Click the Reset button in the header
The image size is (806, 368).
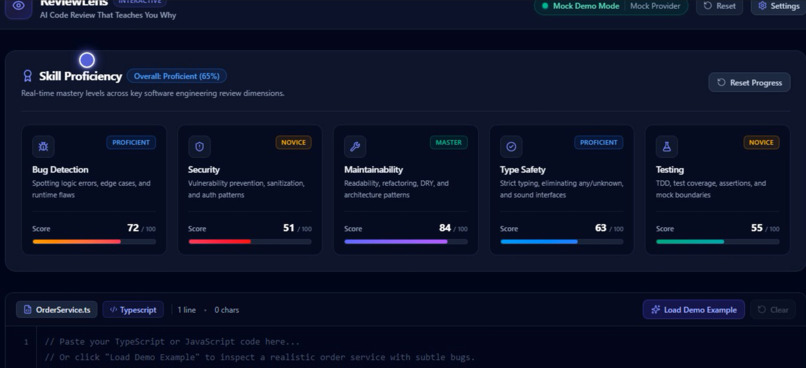click(x=719, y=6)
